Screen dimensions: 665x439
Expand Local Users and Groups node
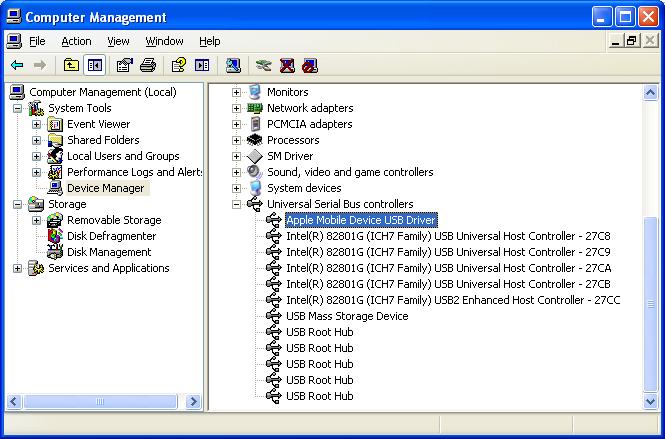tap(36, 157)
